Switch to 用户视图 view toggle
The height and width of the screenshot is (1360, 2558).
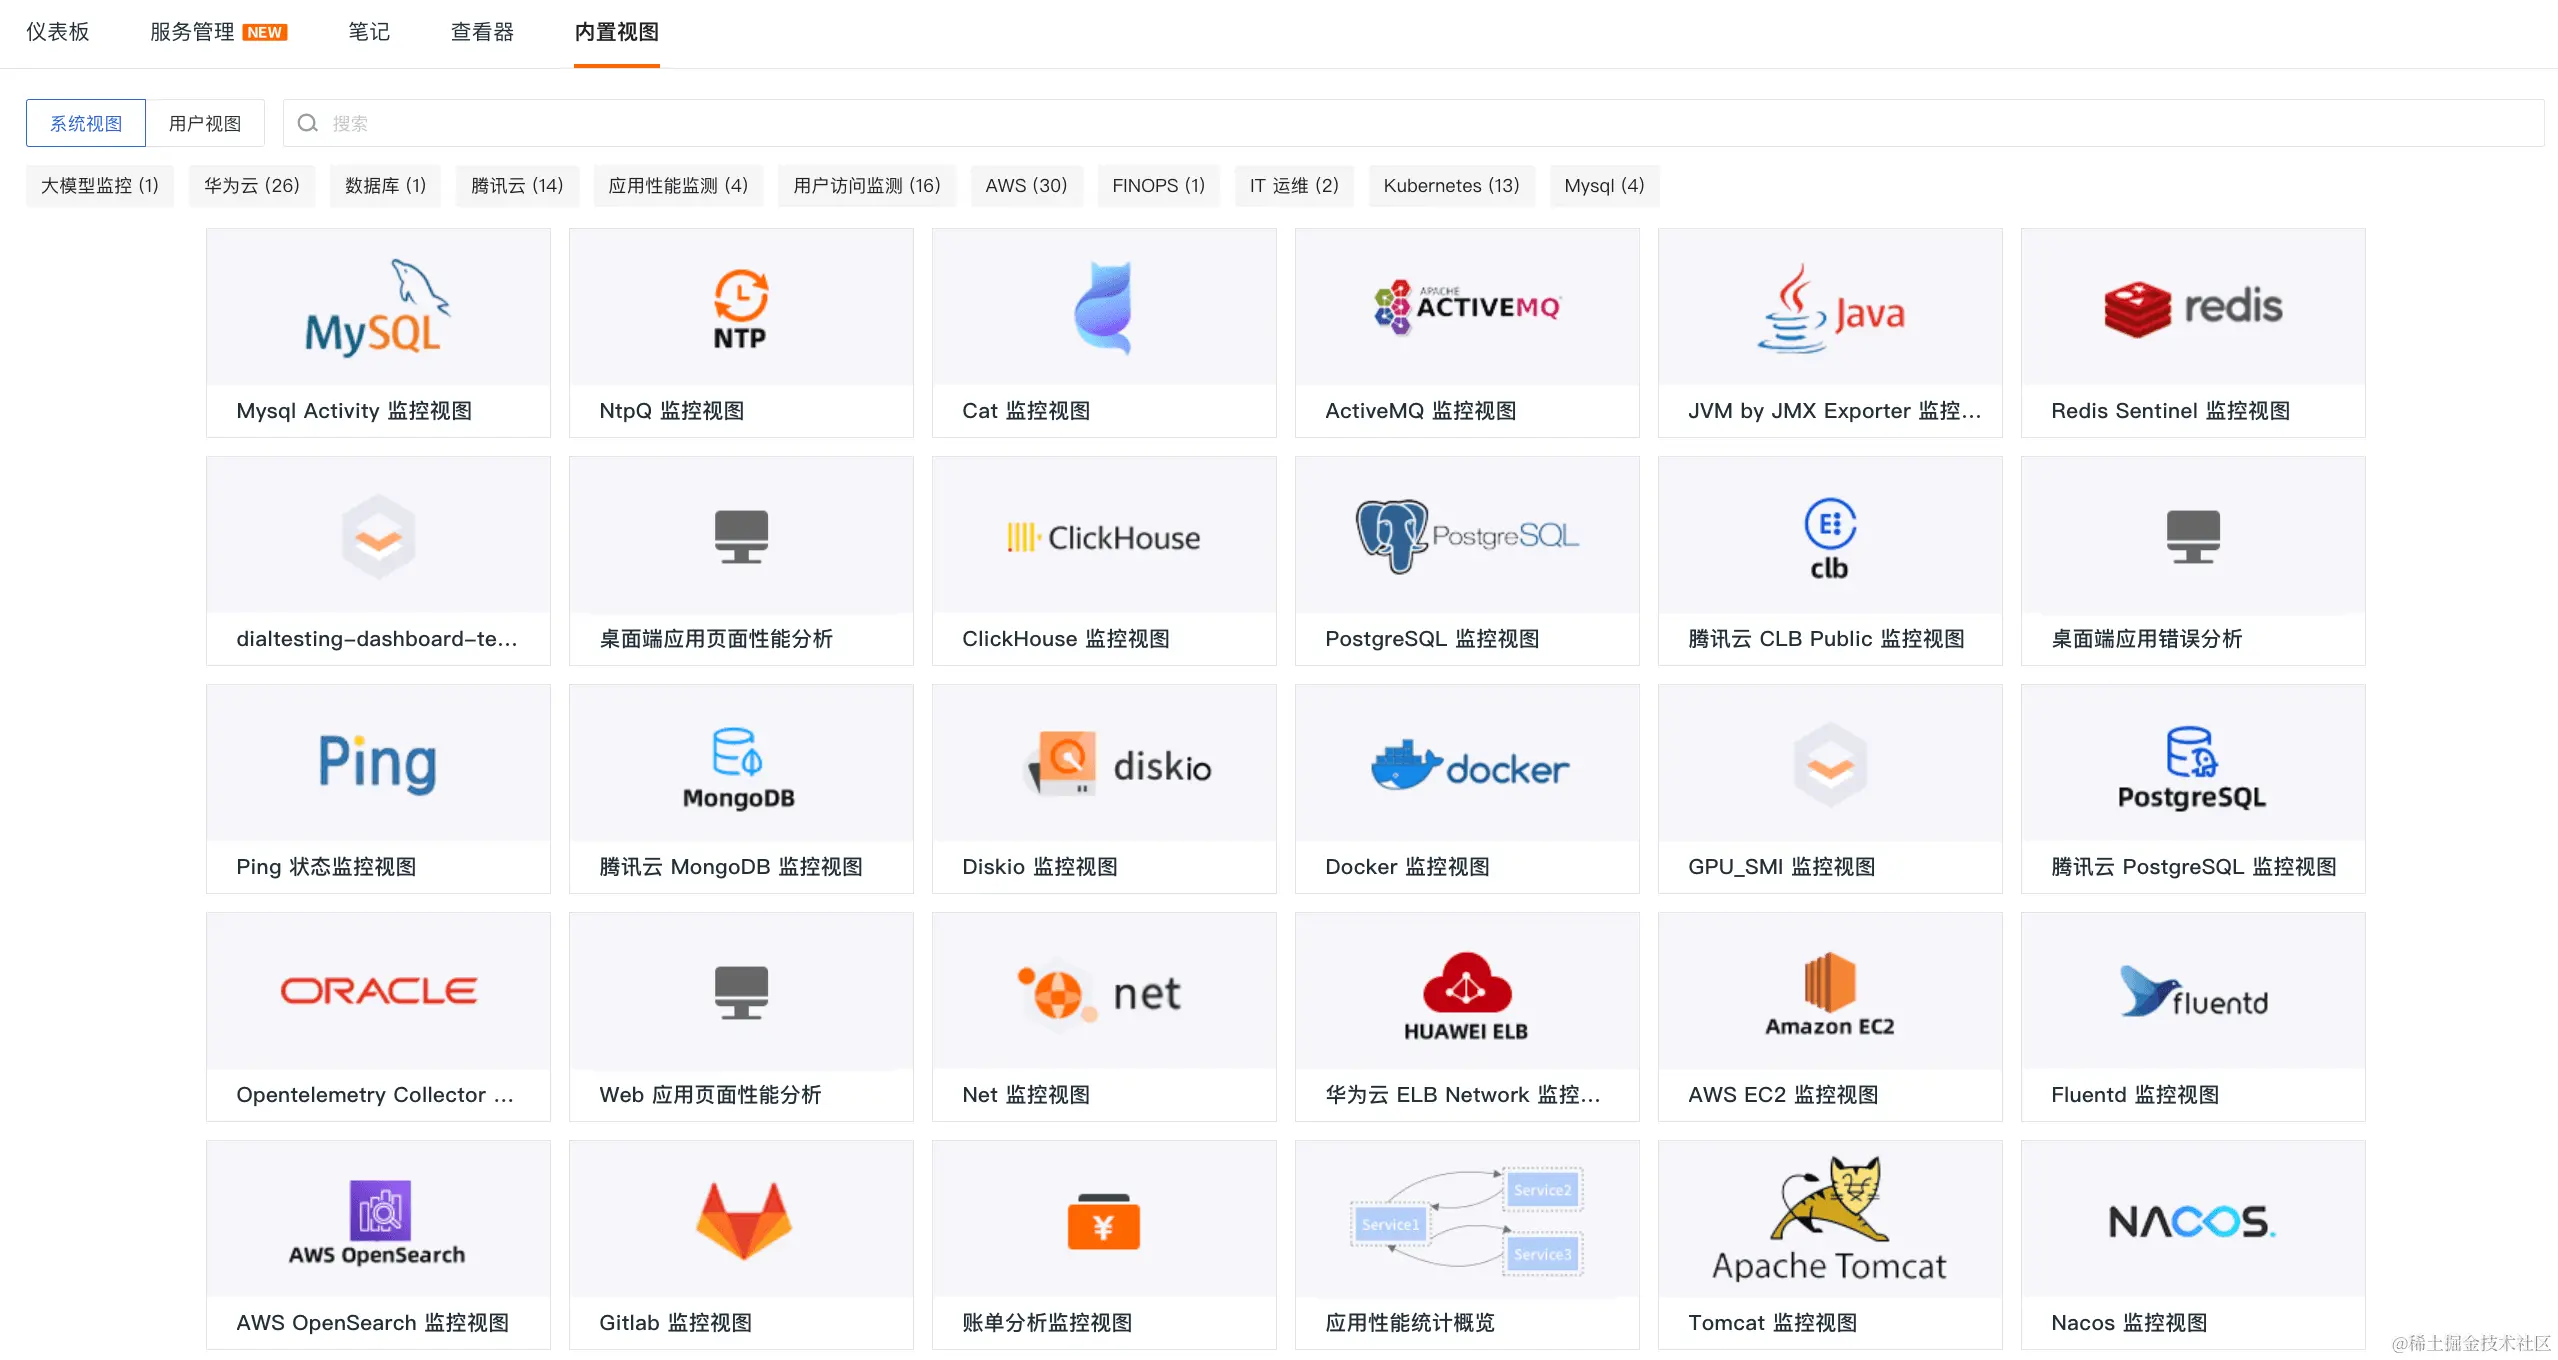tap(205, 123)
